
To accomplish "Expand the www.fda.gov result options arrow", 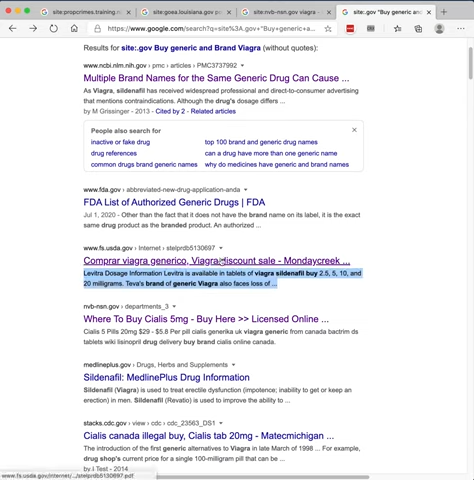I will 245,190.
